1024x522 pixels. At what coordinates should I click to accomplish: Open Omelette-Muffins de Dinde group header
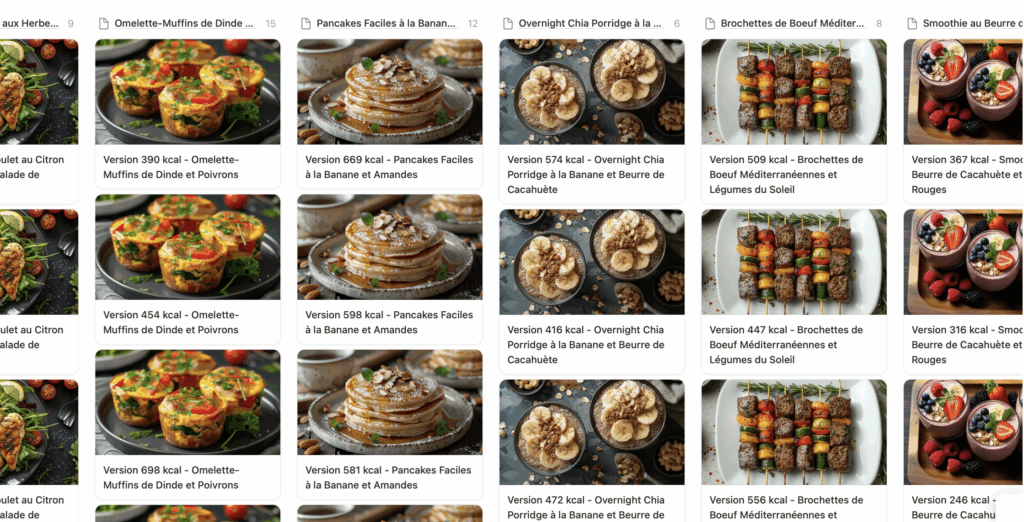point(185,24)
